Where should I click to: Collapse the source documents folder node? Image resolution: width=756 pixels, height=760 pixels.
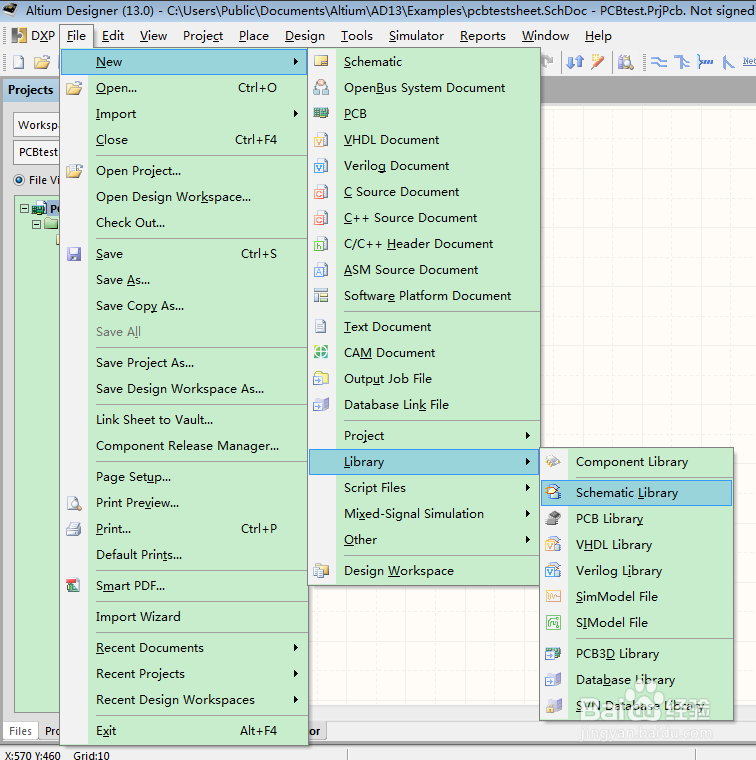[x=36, y=224]
